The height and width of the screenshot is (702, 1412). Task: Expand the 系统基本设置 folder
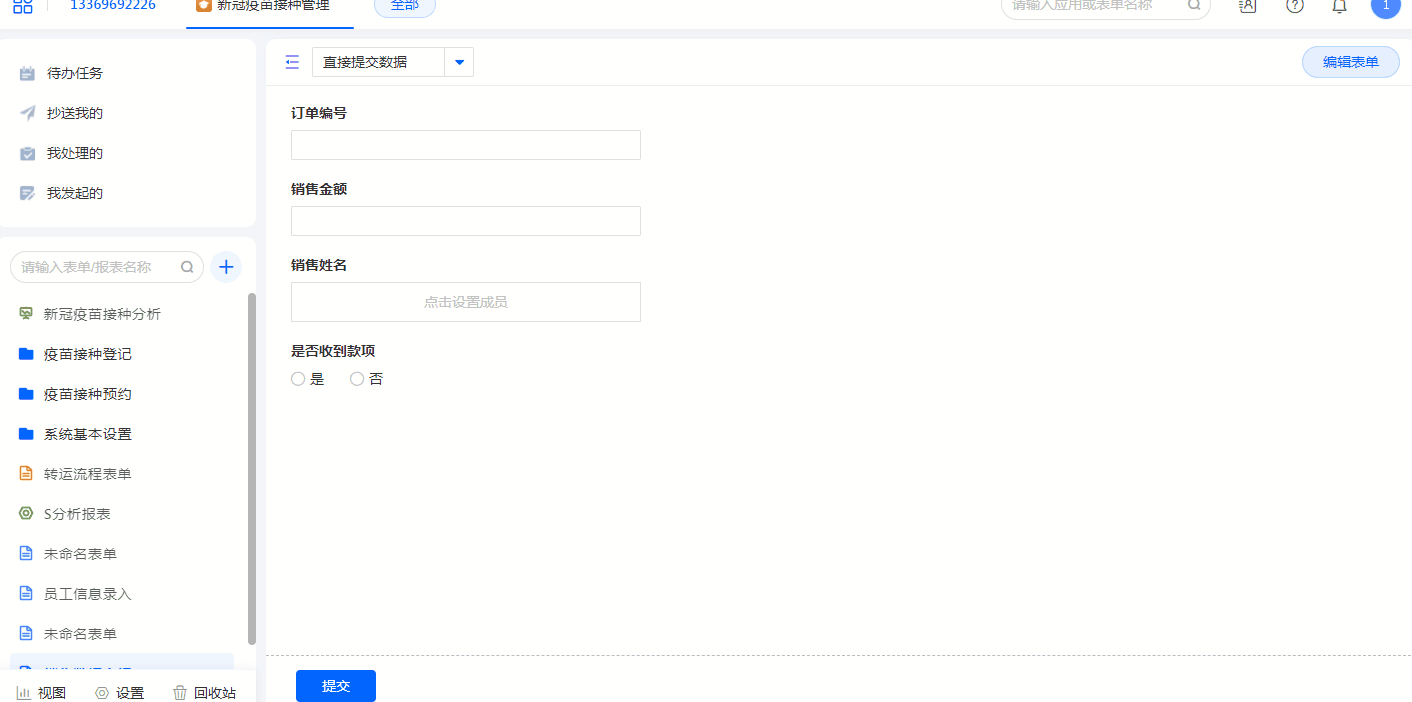[87, 434]
